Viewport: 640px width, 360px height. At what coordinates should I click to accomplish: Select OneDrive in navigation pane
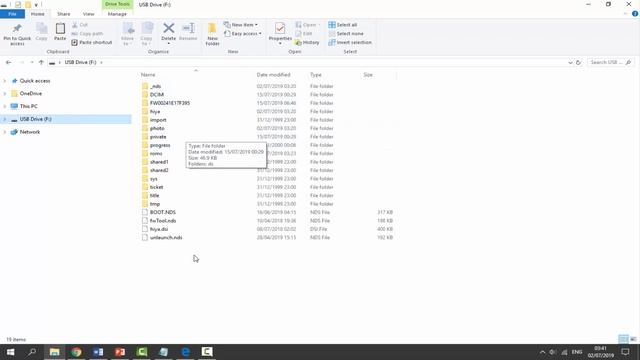coord(31,93)
